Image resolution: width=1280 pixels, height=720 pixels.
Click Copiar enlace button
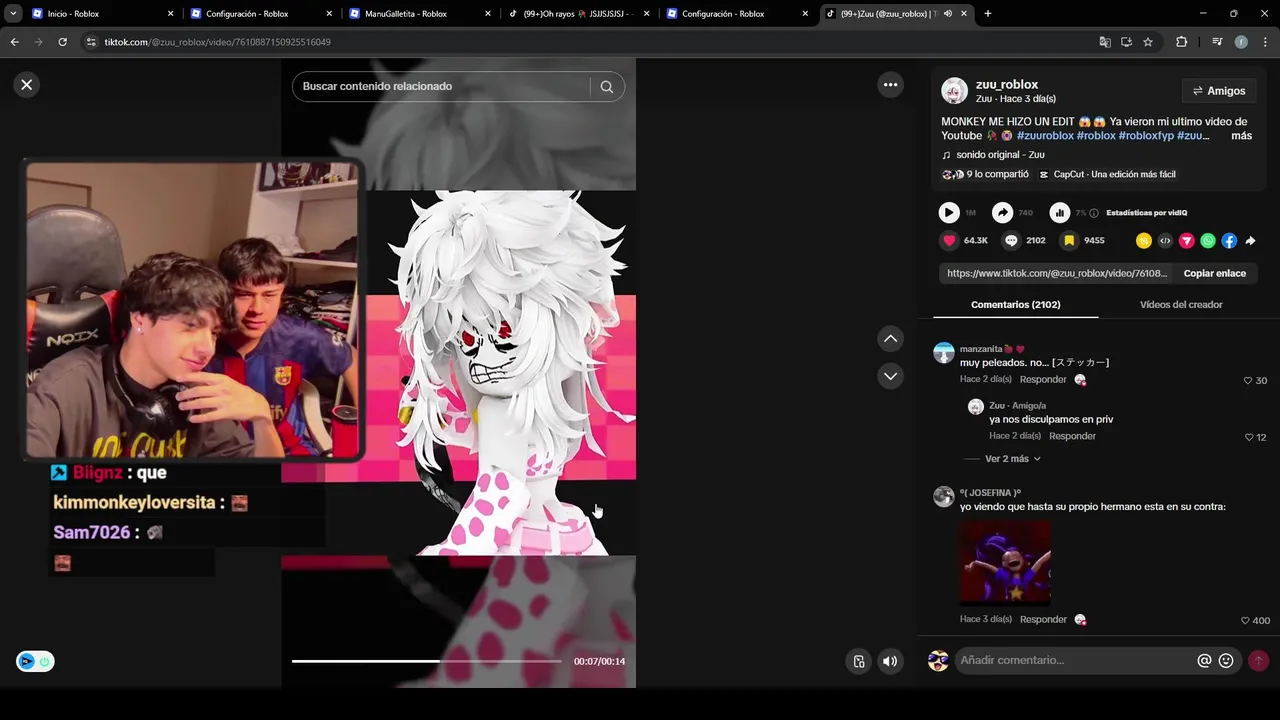coord(1214,273)
